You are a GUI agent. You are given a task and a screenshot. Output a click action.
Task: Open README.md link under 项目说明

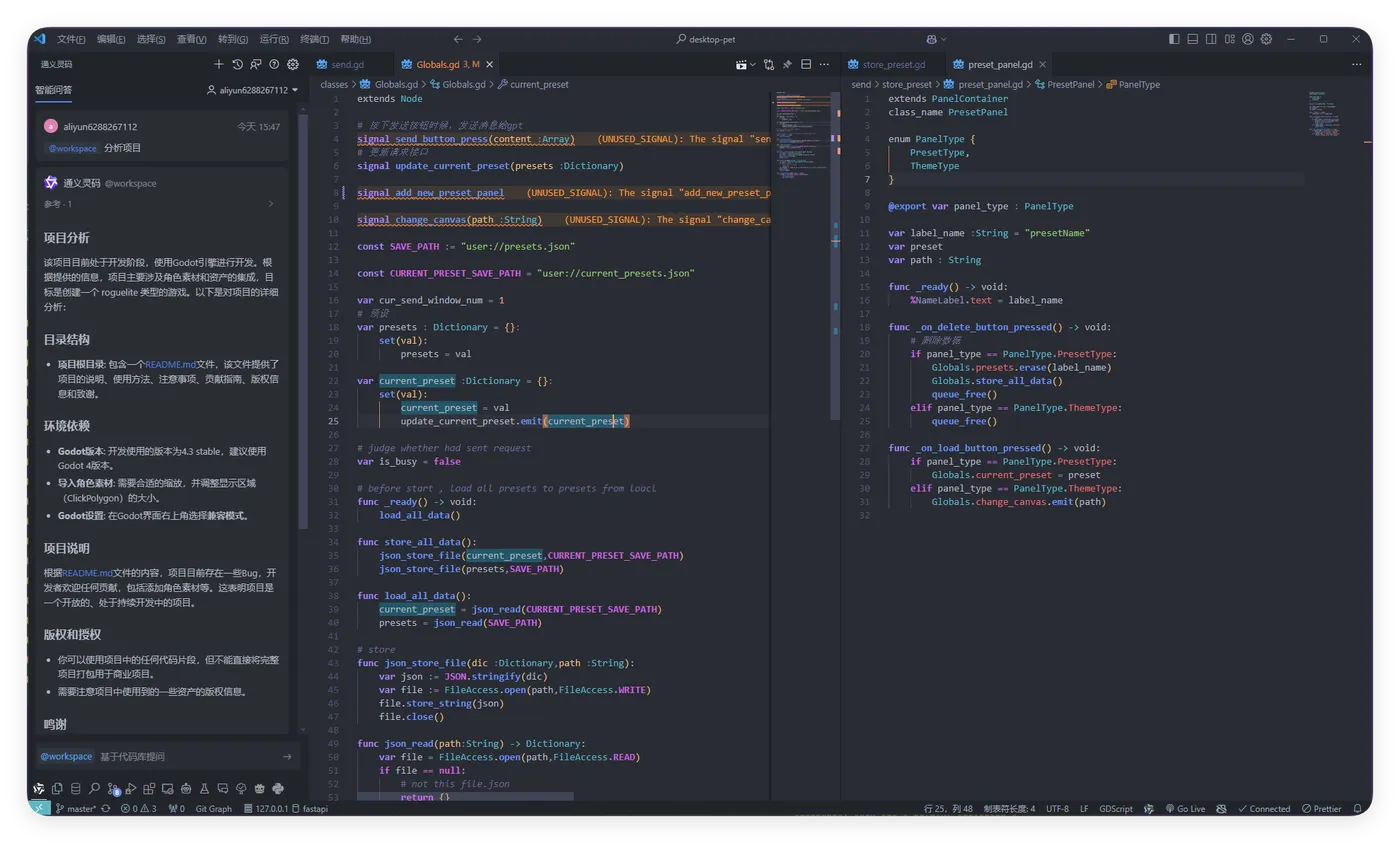[x=88, y=573]
